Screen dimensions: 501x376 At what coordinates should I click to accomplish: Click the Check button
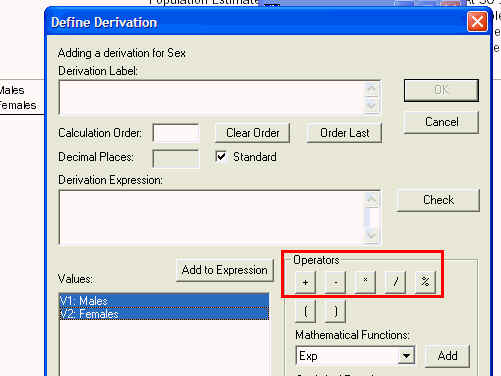click(438, 200)
